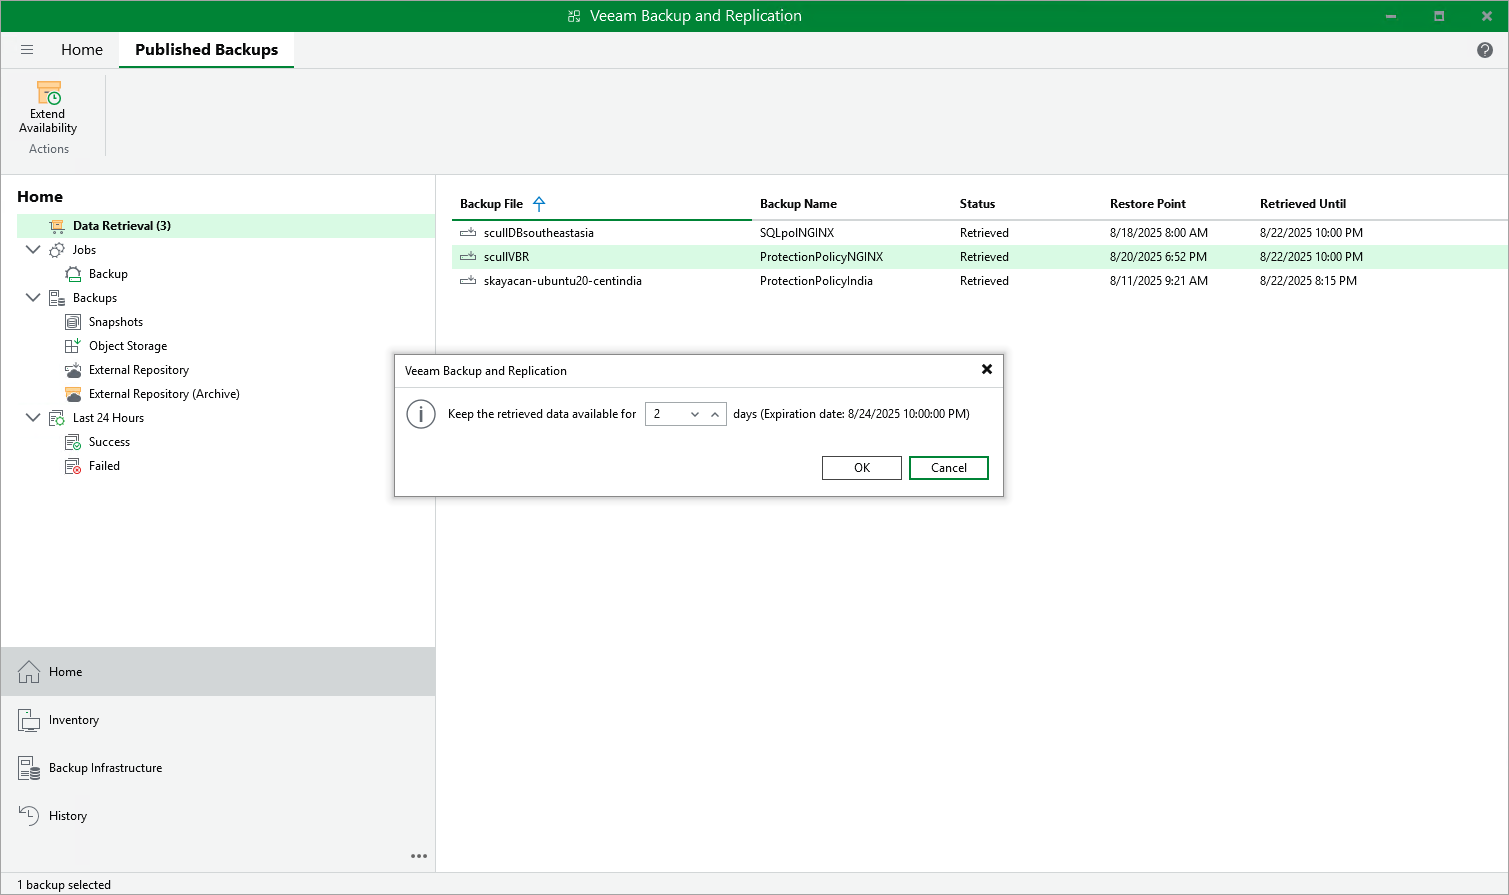Image resolution: width=1509 pixels, height=895 pixels.
Task: Click the History clock icon
Action: (29, 816)
